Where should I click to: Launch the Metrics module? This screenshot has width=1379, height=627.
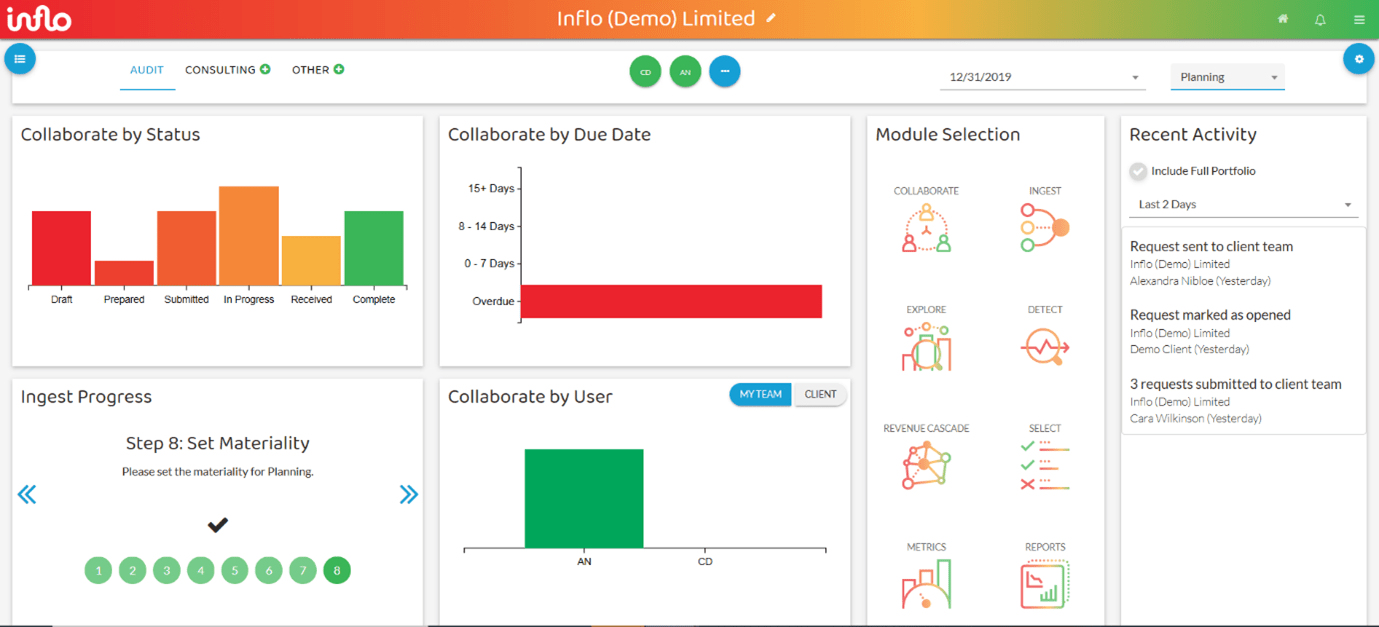click(926, 583)
